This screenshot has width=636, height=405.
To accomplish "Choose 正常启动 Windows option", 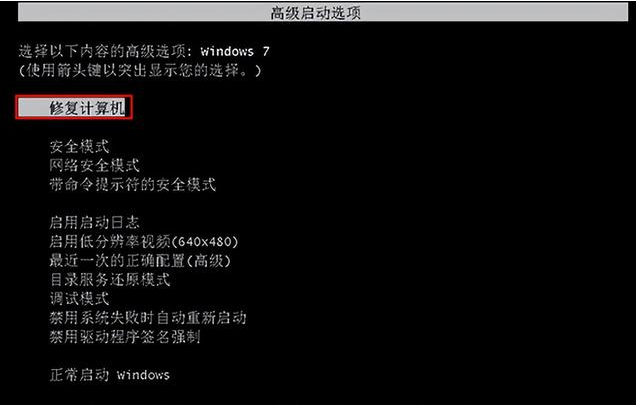I will [x=110, y=375].
